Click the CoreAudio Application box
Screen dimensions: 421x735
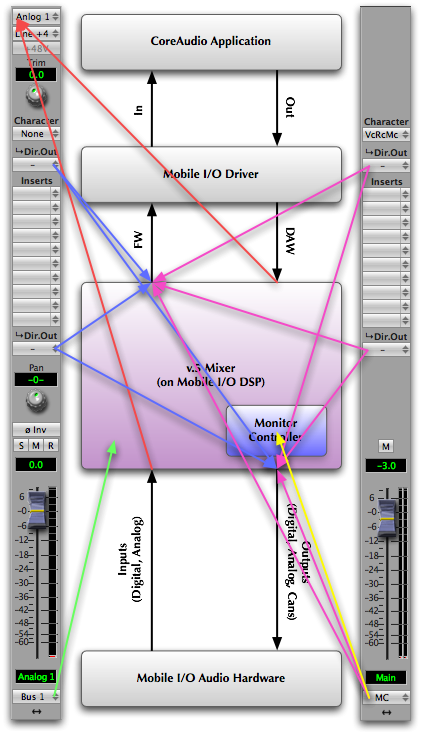(x=211, y=42)
